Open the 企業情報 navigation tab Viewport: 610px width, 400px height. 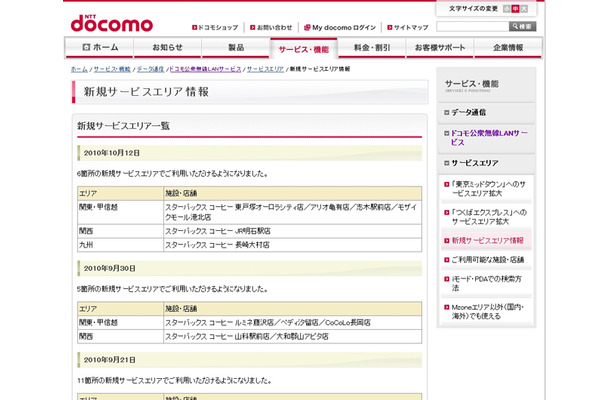(508, 47)
